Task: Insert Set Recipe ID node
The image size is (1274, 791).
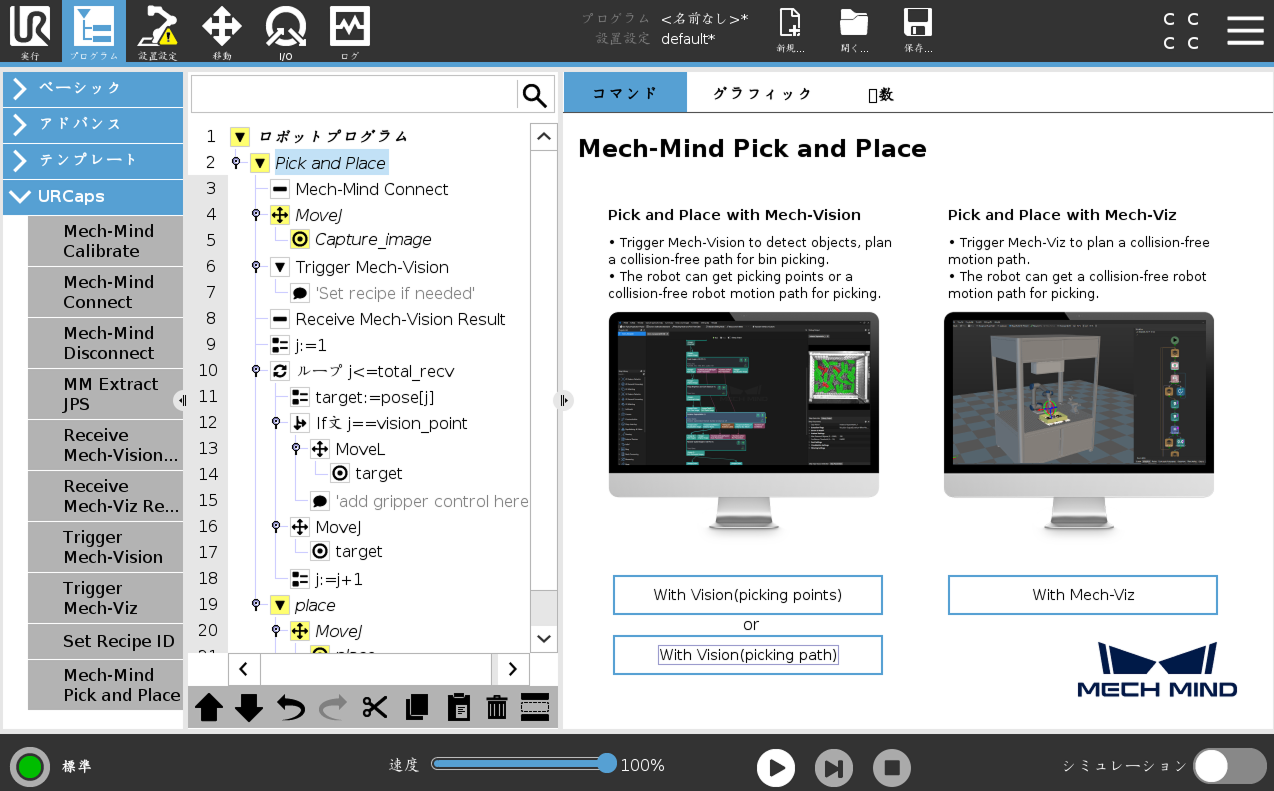Action: coord(106,641)
